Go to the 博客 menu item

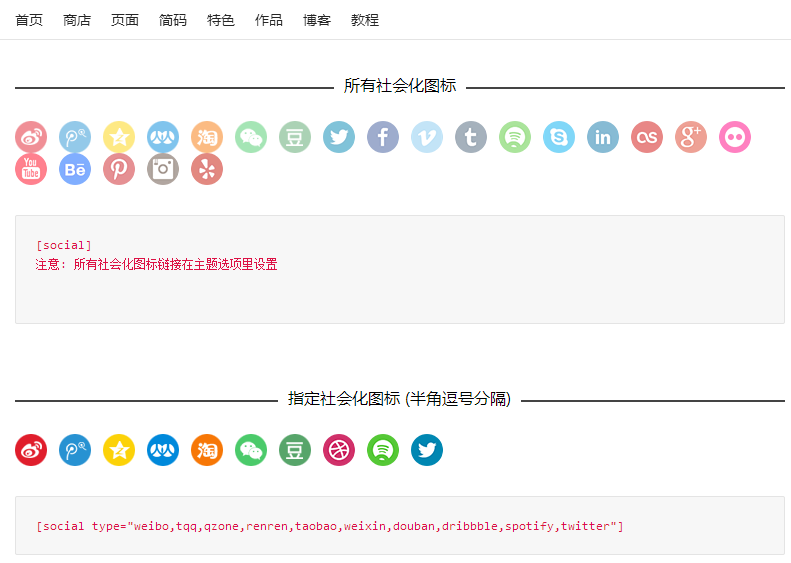pos(317,20)
